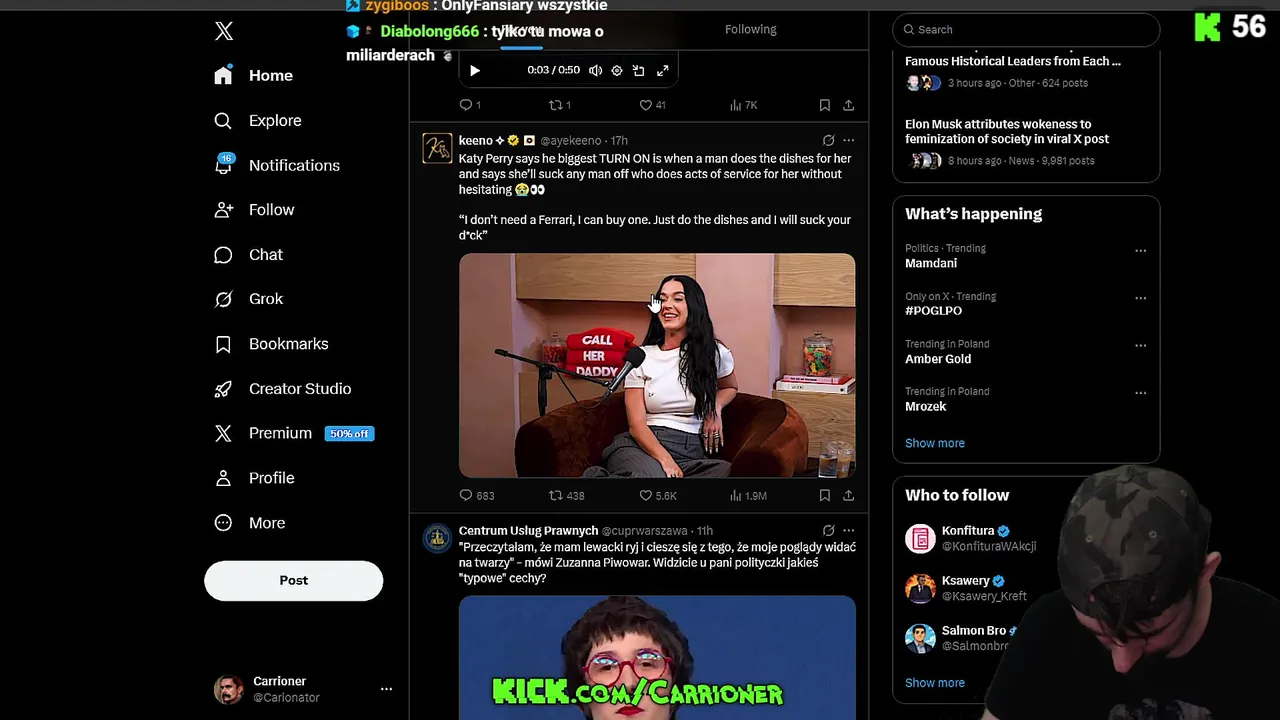The width and height of the screenshot is (1280, 720).
Task: Click the Search input field
Action: tap(1026, 30)
